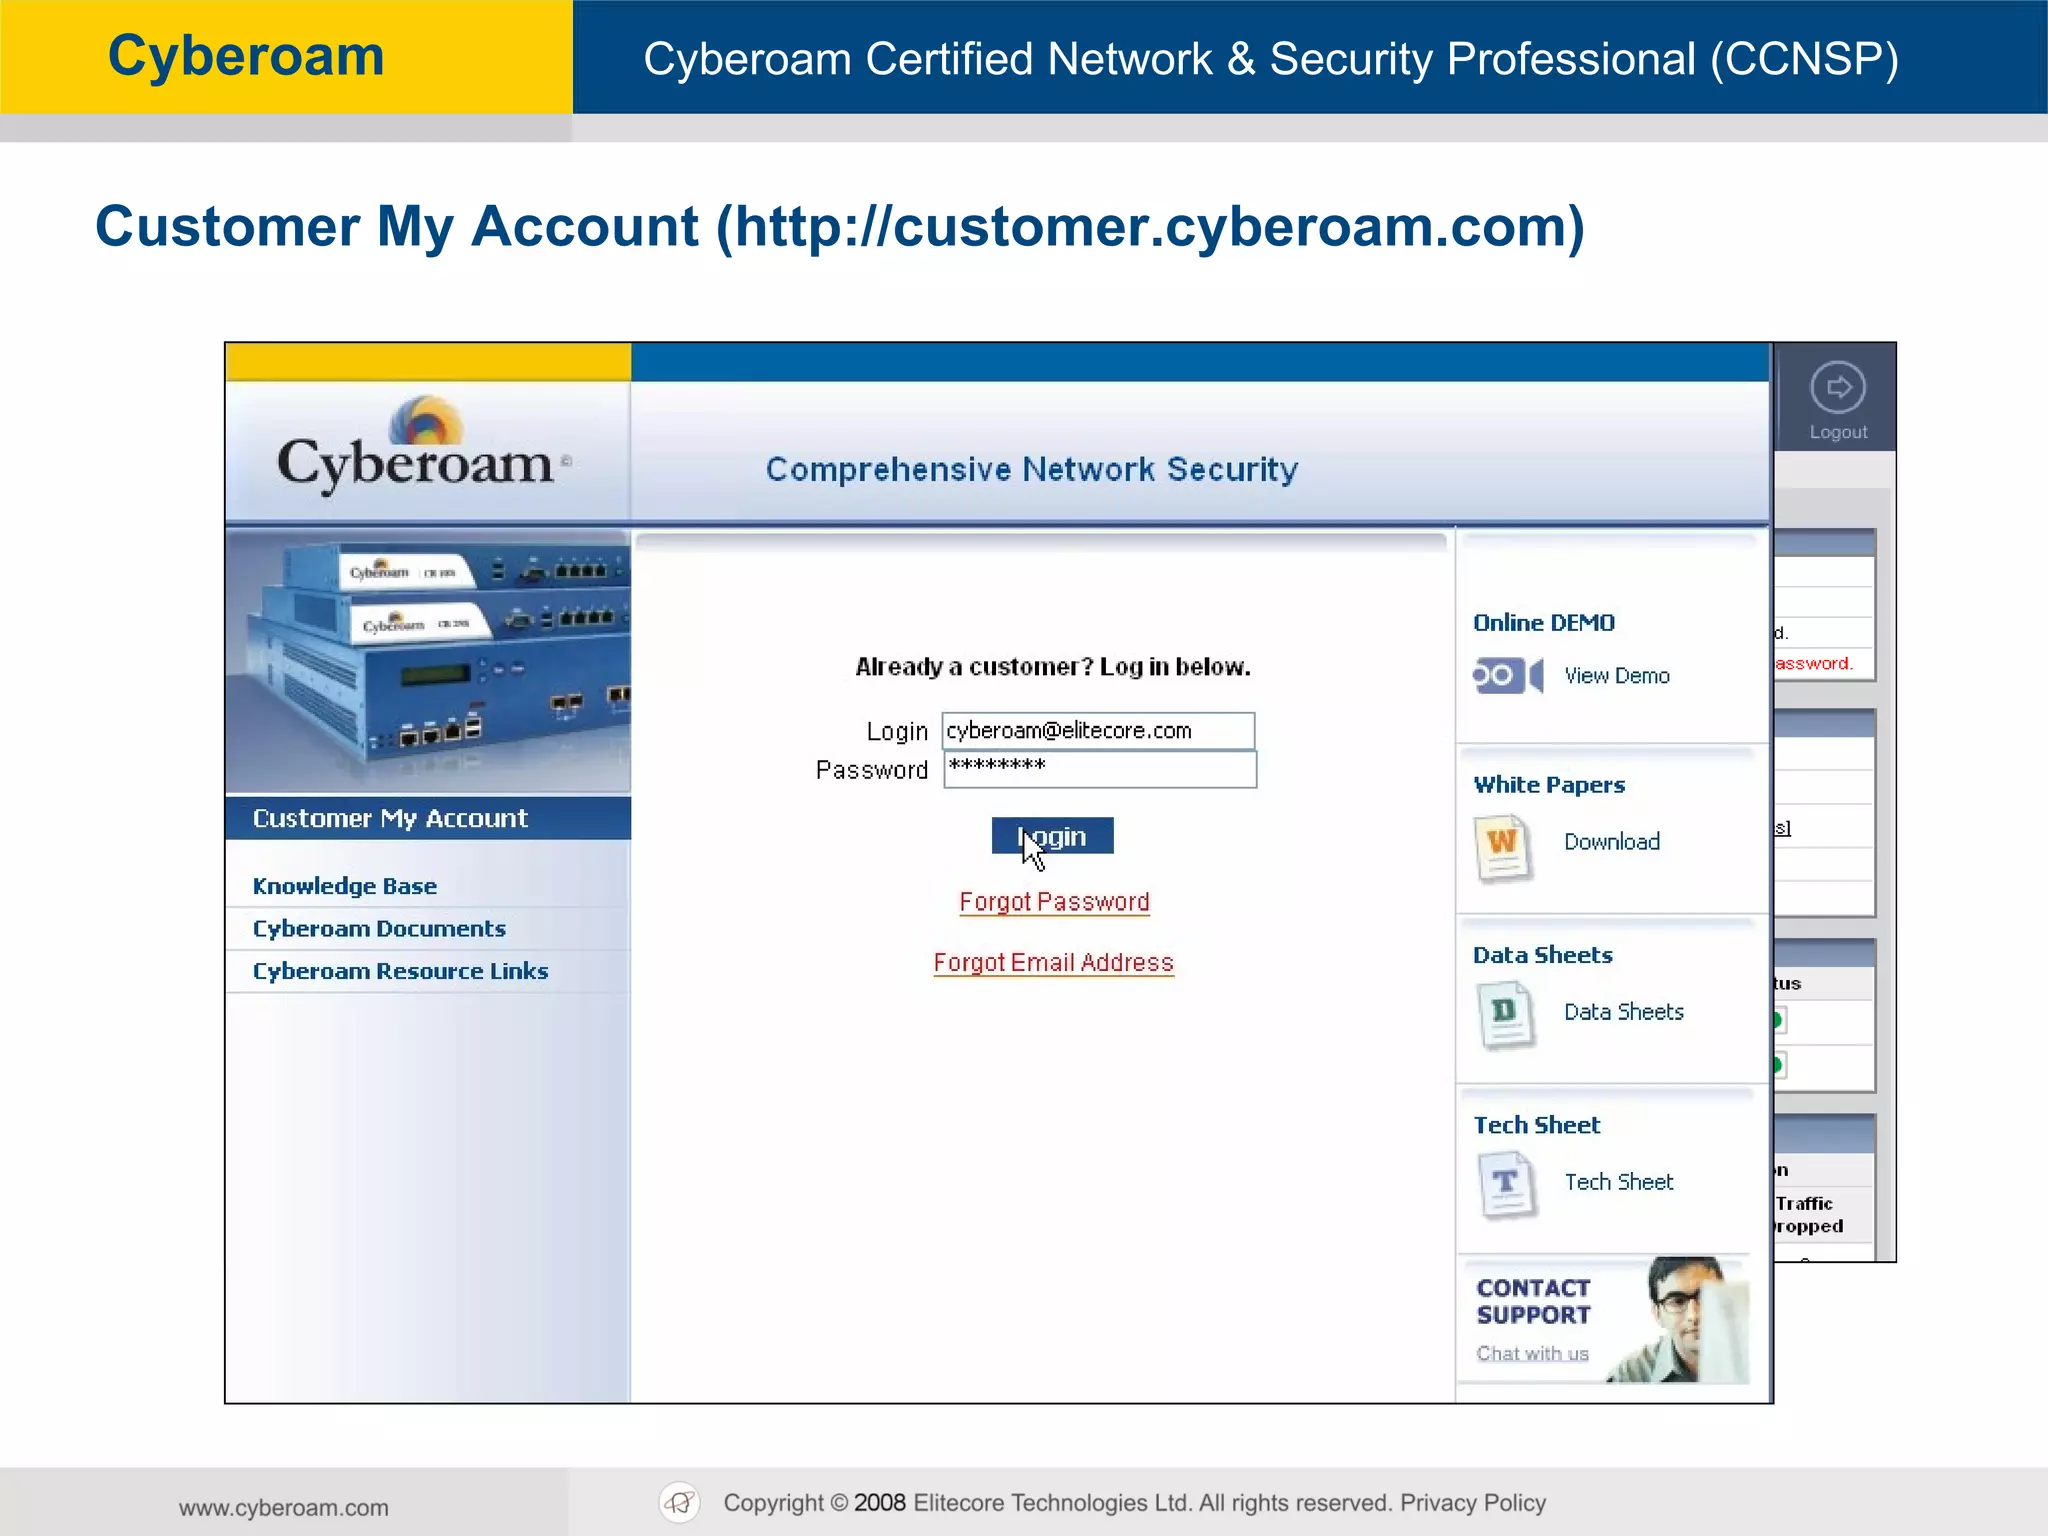The width and height of the screenshot is (2048, 1536).
Task: Open Knowledge Base in left menu
Action: 345,886
